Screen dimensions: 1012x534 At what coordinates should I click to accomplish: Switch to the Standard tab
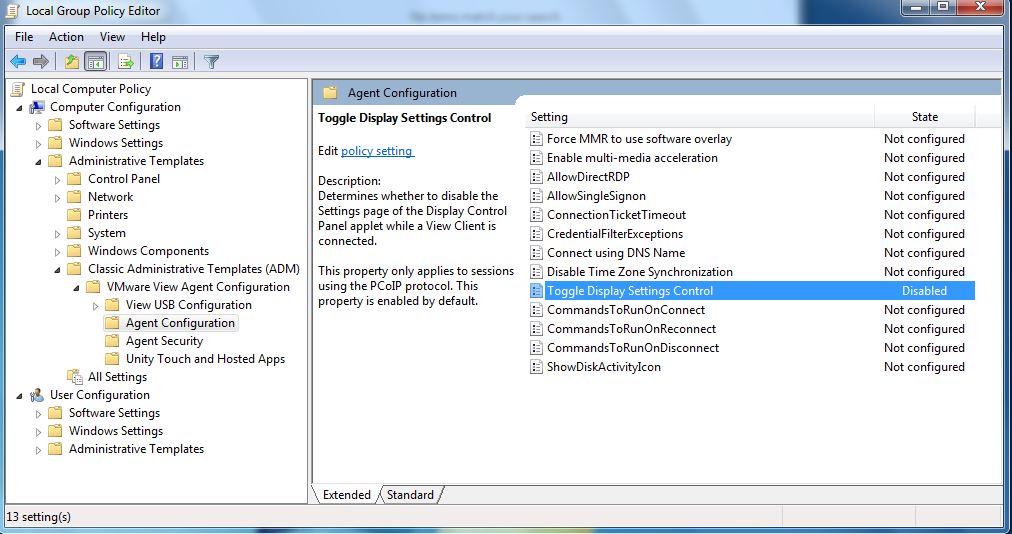pyautogui.click(x=410, y=495)
